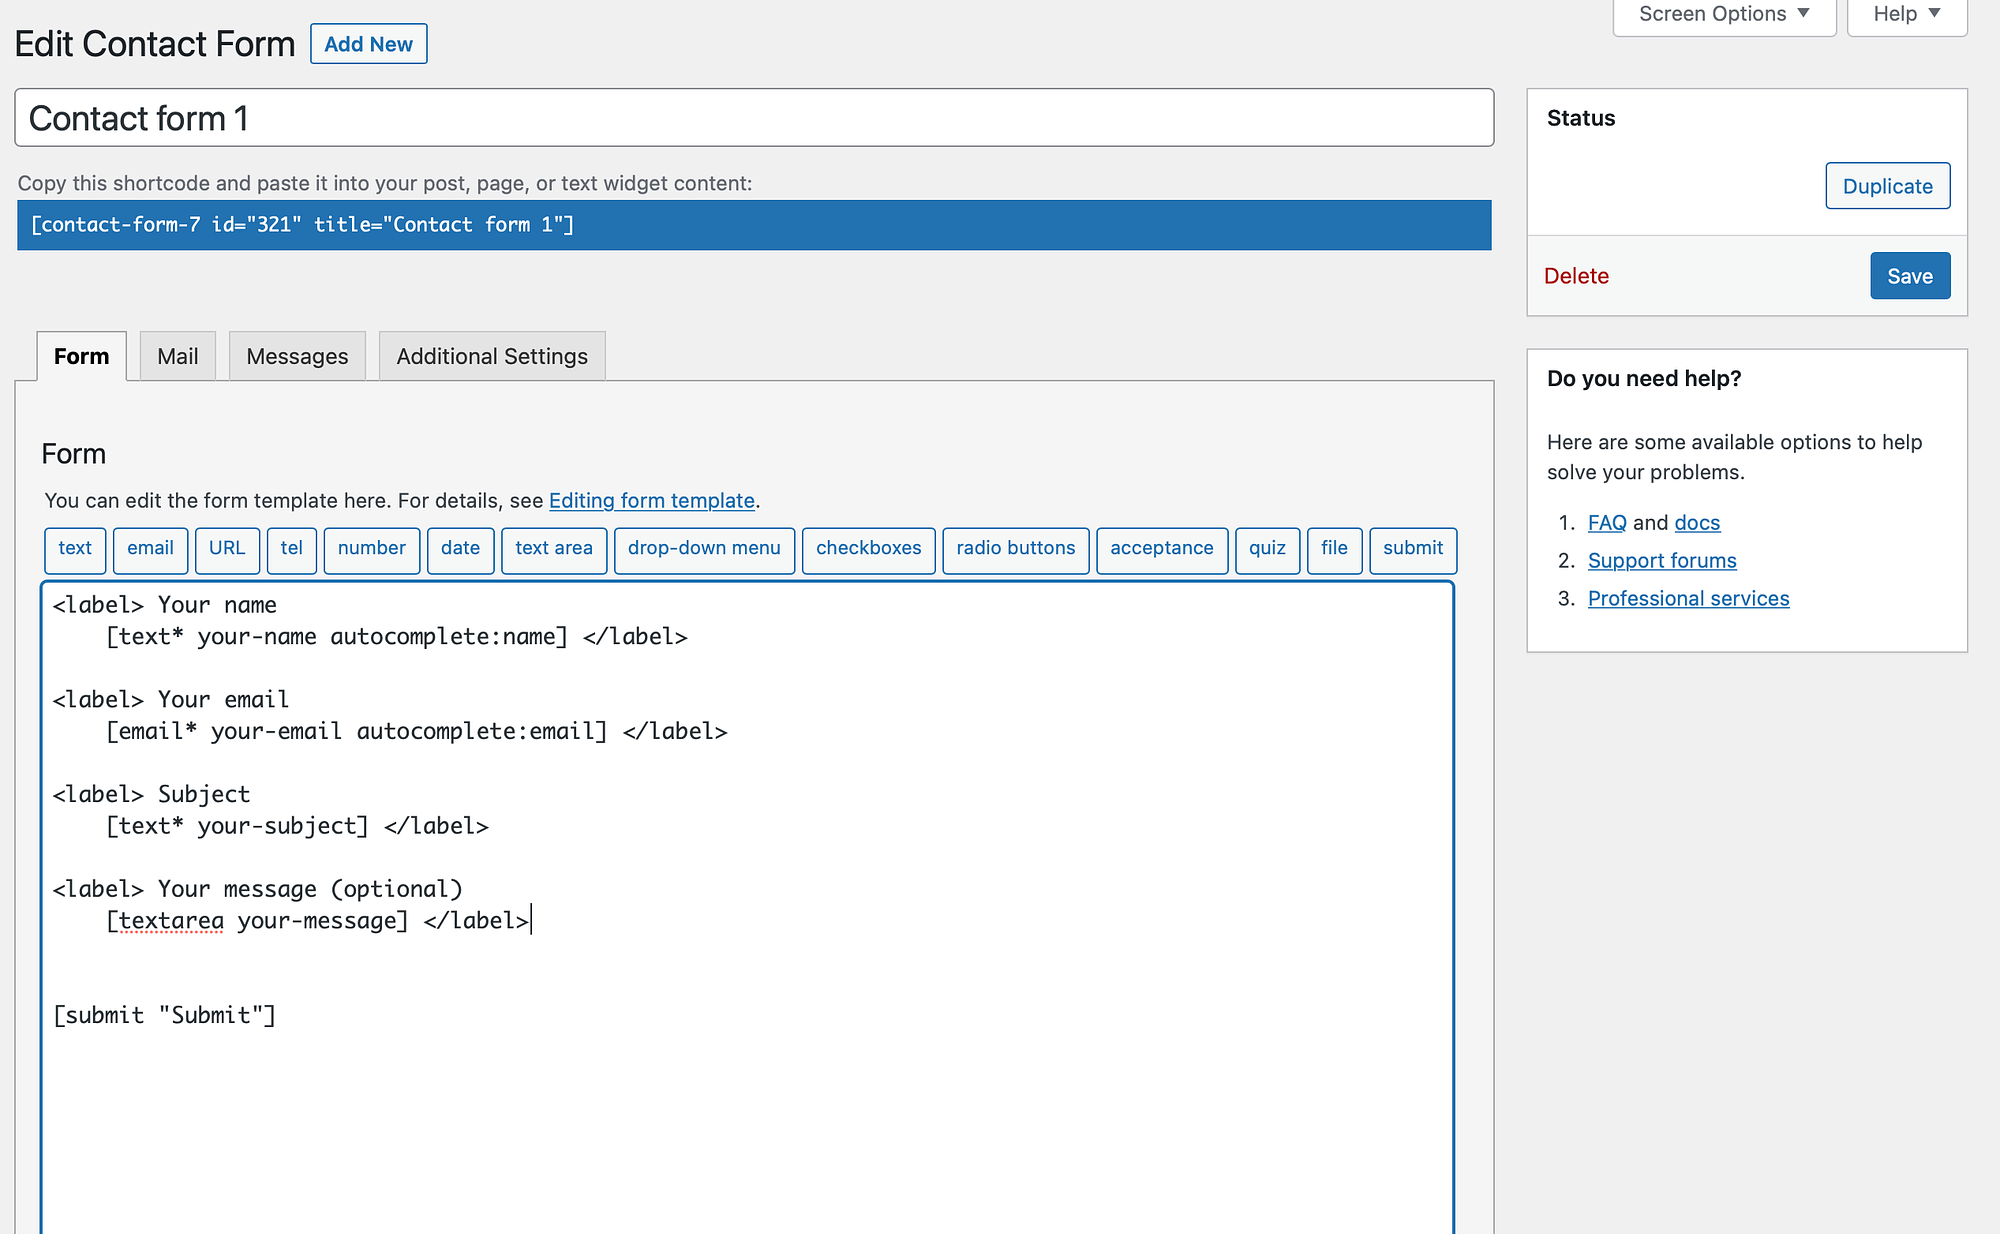Click the text area tag button

coord(556,547)
